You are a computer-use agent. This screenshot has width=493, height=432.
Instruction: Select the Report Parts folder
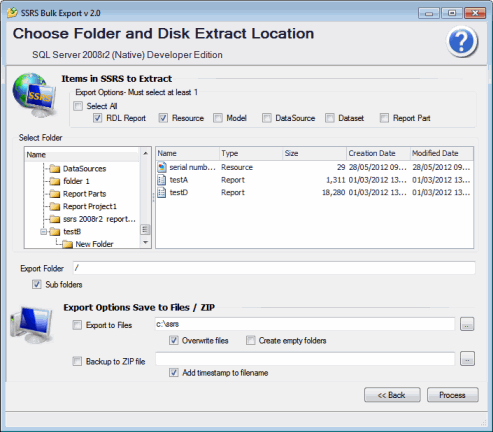(85, 194)
